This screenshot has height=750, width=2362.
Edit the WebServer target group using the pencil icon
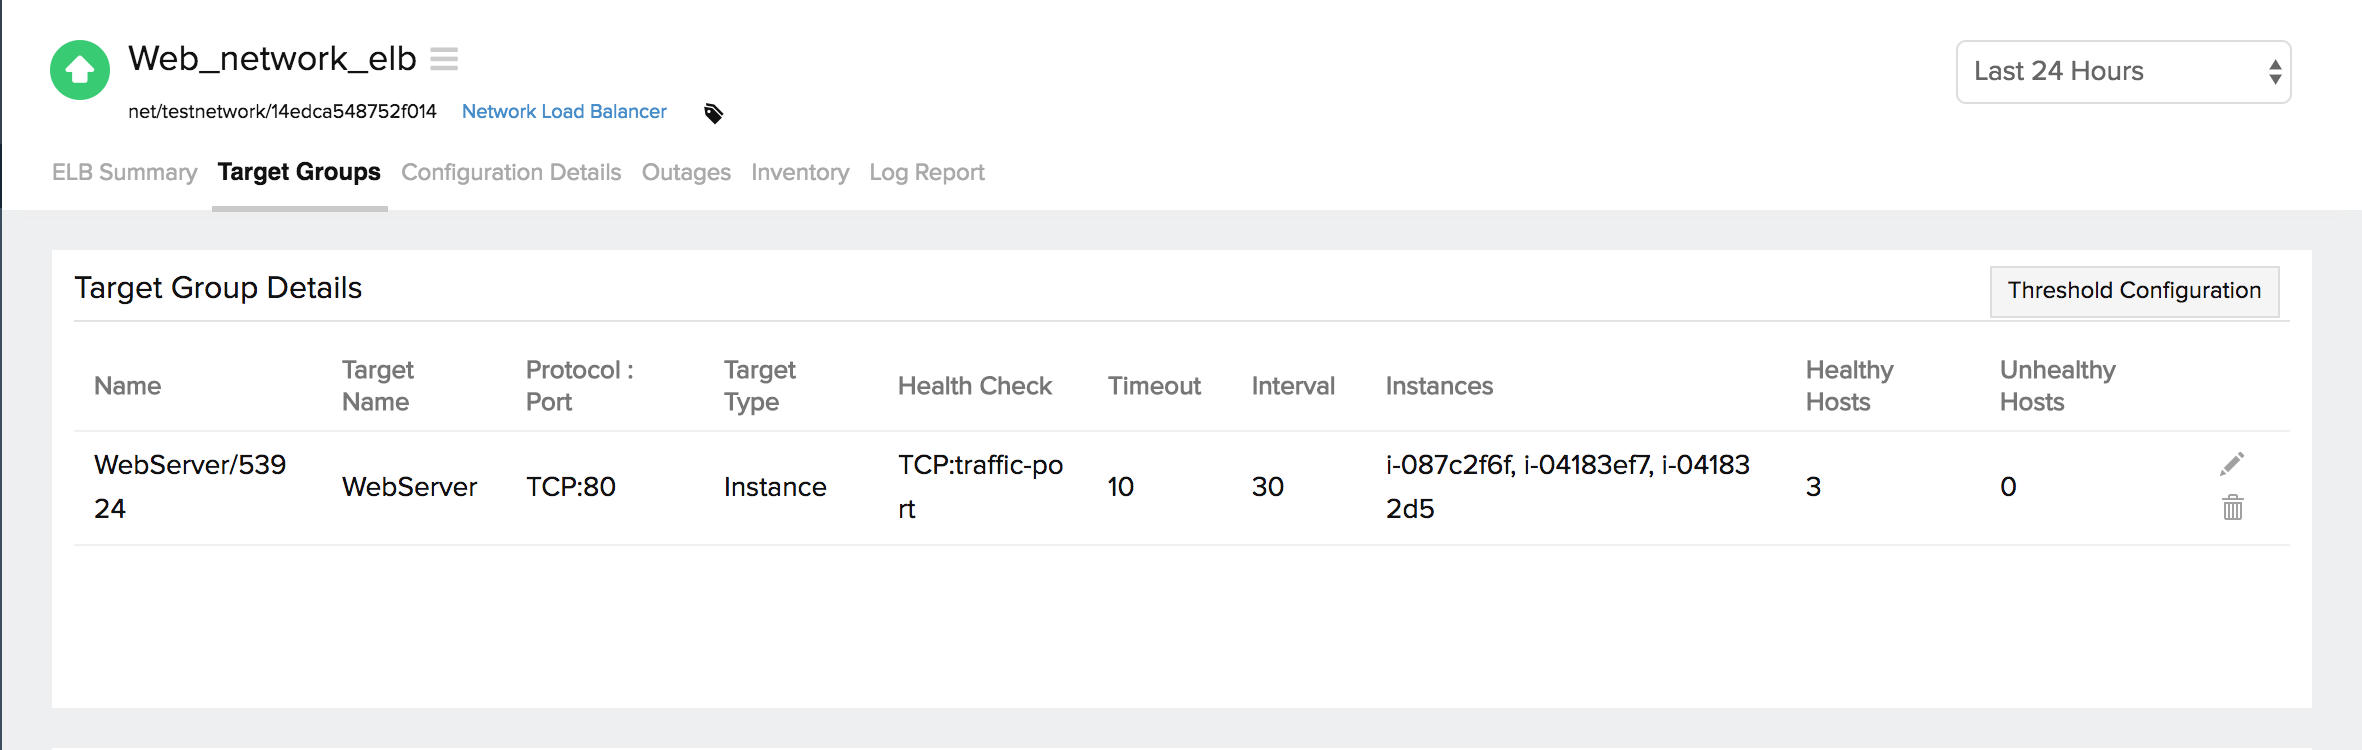click(2233, 463)
